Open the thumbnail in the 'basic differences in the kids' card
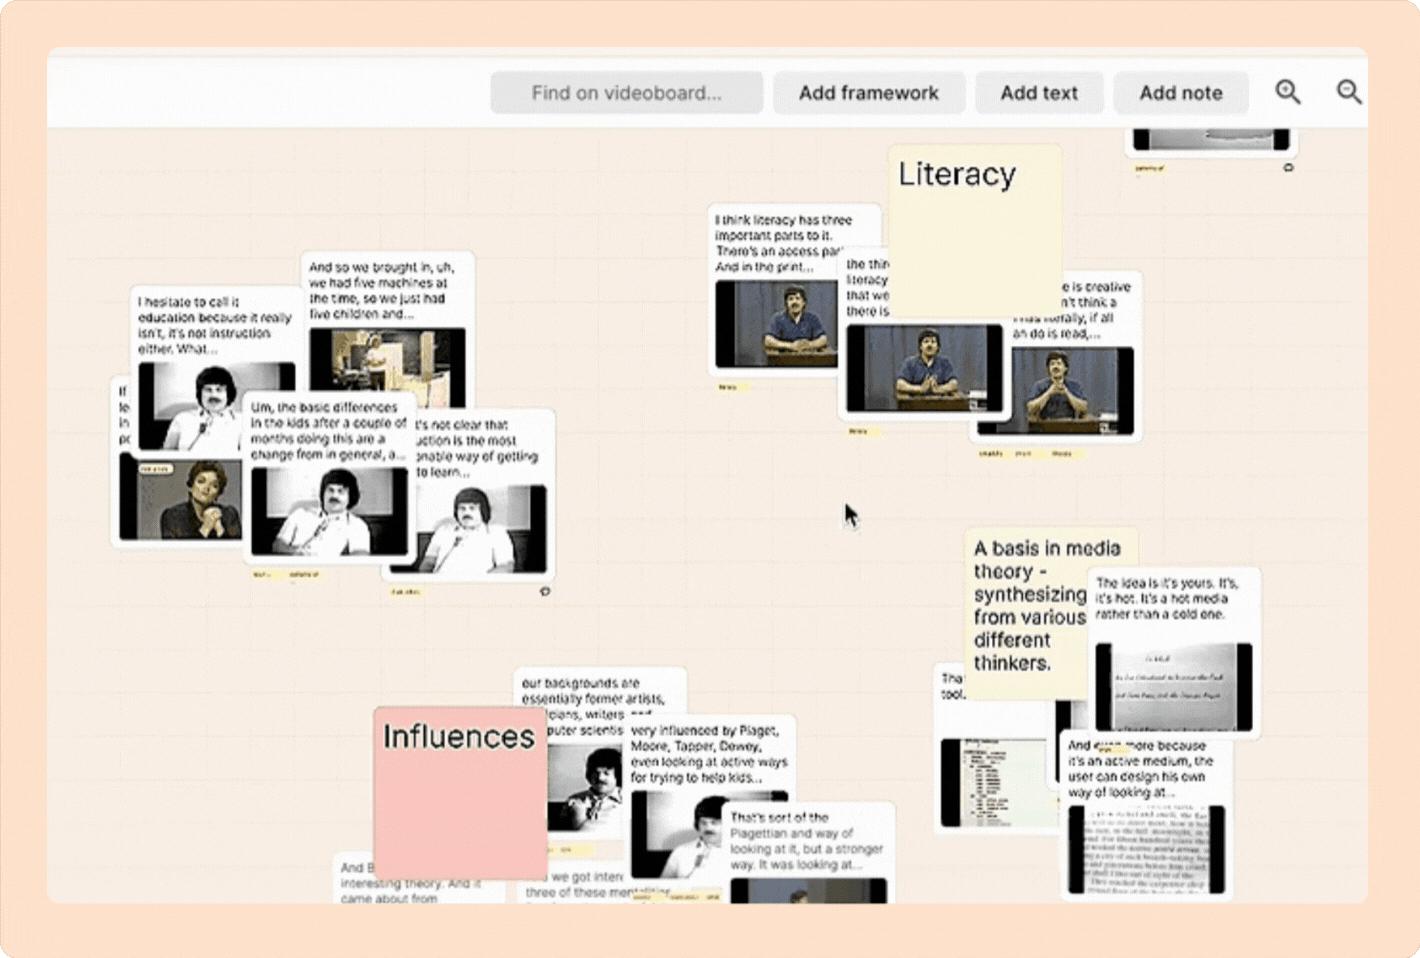Screen dimensions: 1420x958 point(329,511)
